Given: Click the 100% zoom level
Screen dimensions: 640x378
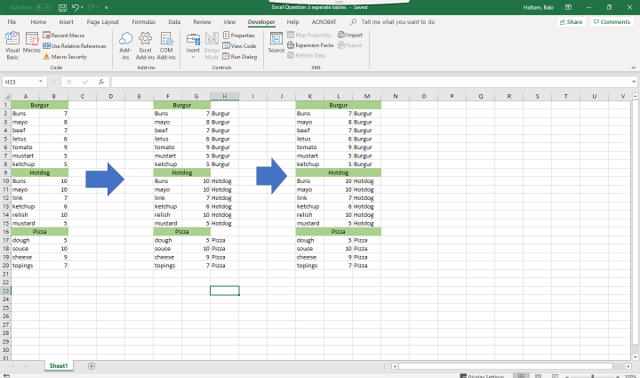Looking at the screenshot, I should [x=630, y=376].
